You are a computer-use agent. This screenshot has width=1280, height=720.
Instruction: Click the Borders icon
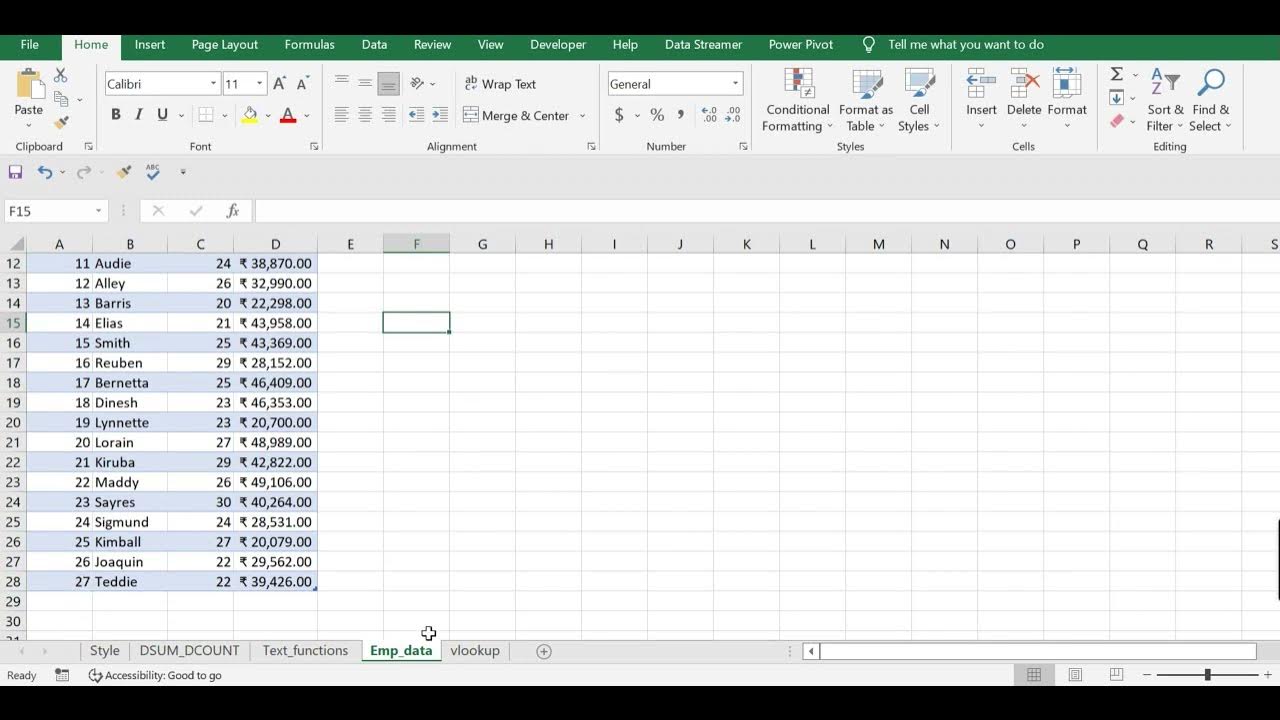point(206,115)
